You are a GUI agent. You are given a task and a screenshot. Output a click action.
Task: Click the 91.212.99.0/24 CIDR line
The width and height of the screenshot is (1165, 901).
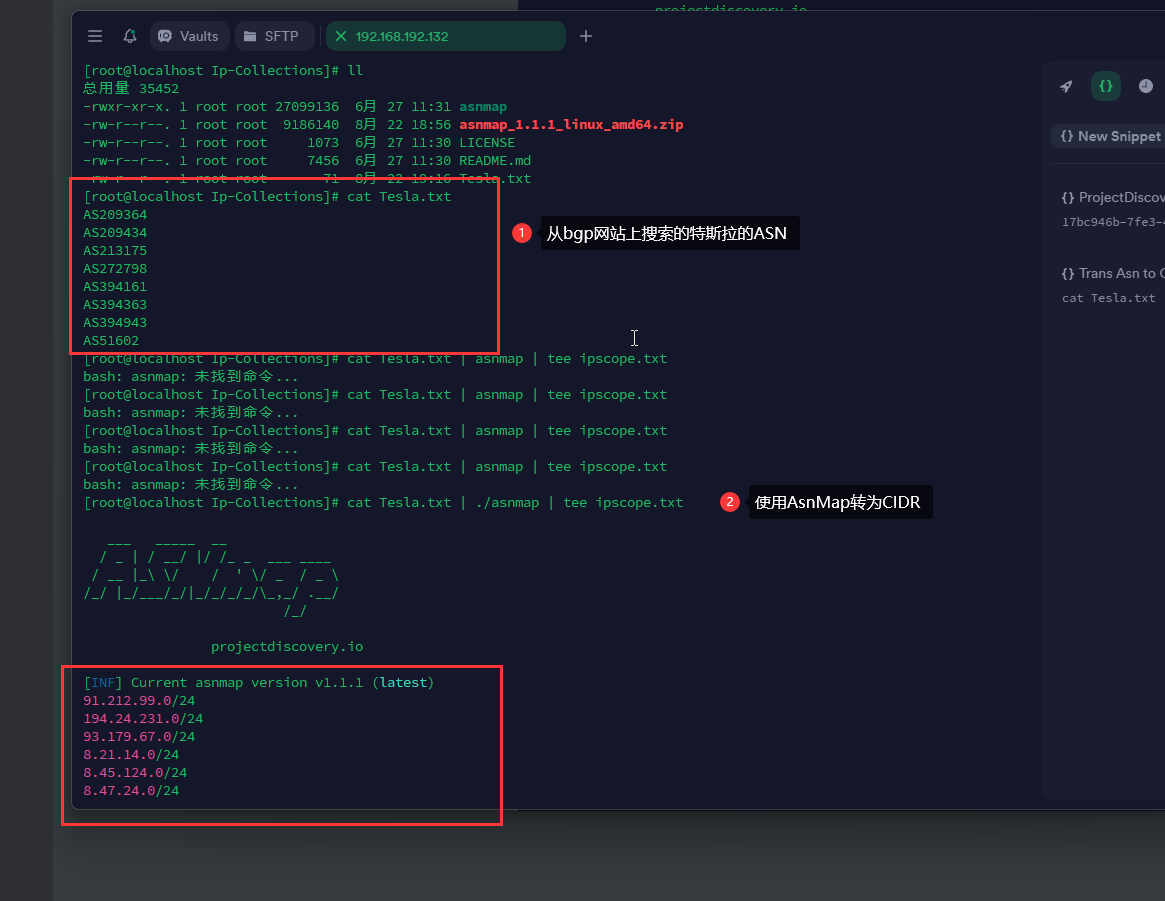139,700
